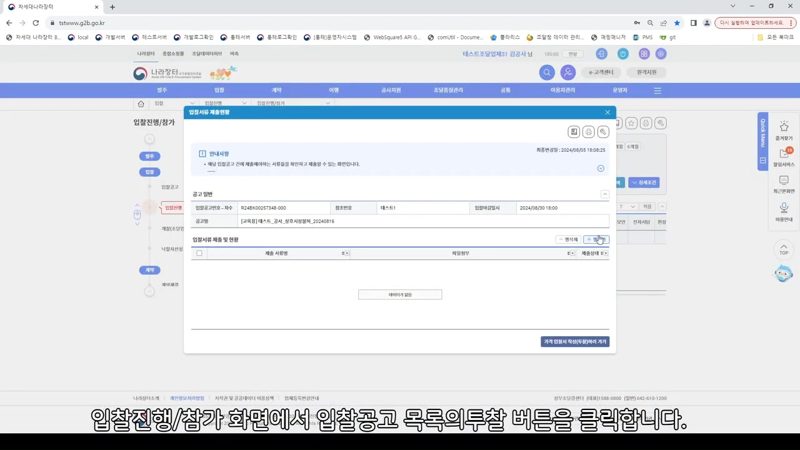
Task: Tick the select-all checkbox in 제출 서류명 header
Action: (x=199, y=253)
